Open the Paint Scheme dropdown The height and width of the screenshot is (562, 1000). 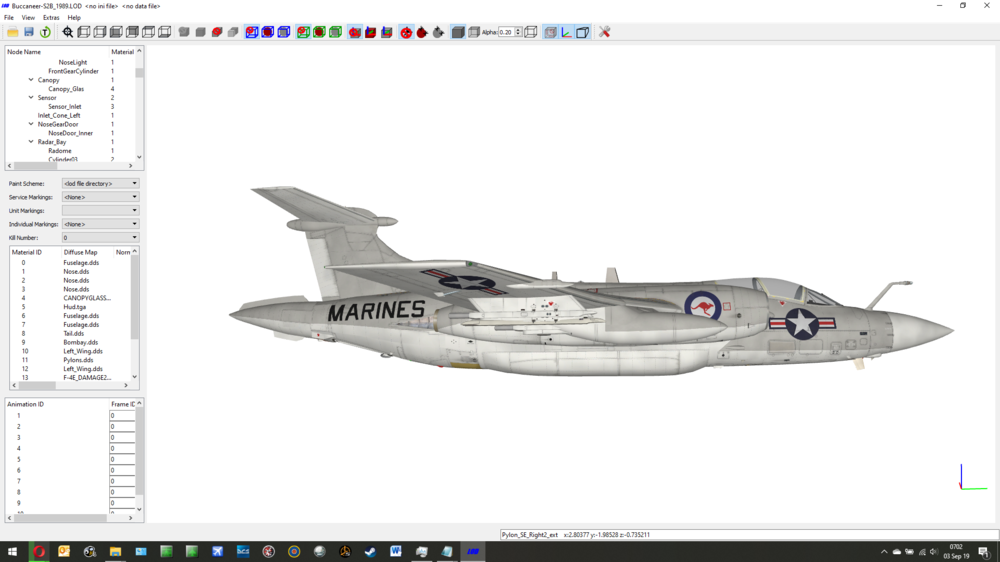100,184
